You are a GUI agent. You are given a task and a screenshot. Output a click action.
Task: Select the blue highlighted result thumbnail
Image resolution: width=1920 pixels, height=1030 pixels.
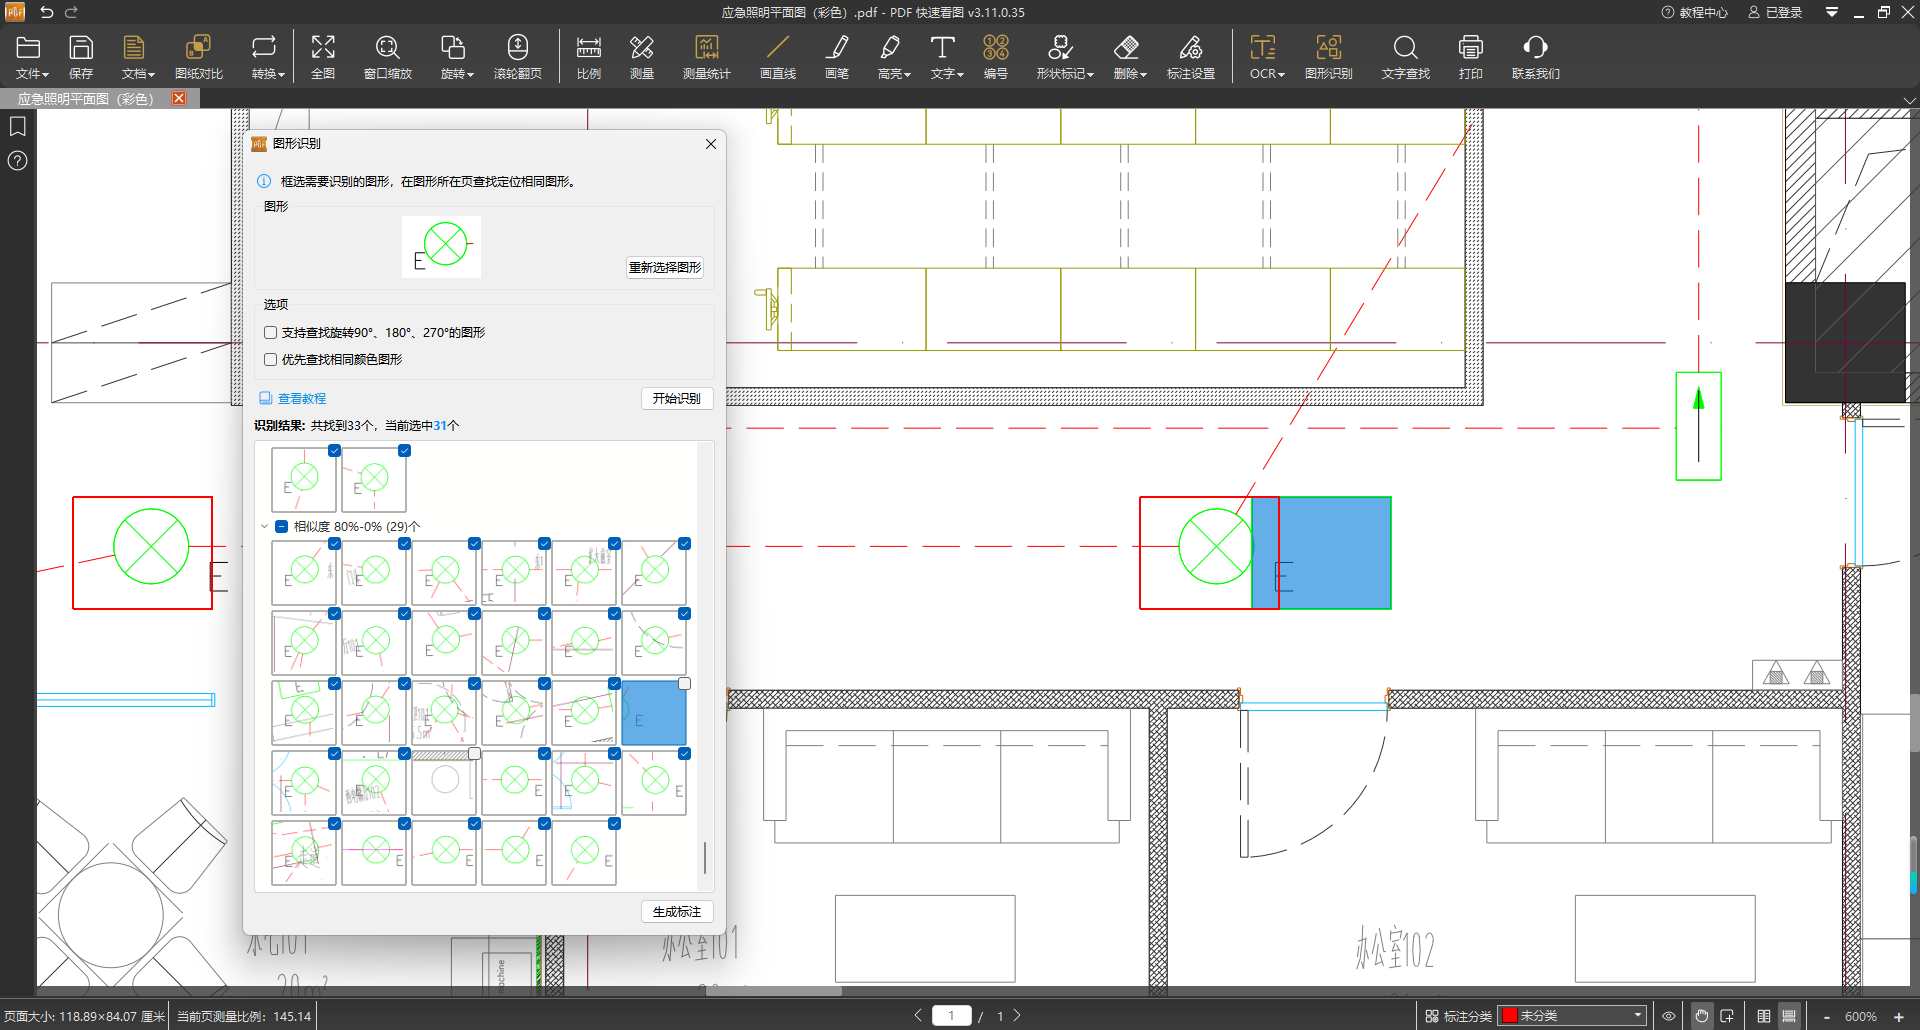coord(654,714)
